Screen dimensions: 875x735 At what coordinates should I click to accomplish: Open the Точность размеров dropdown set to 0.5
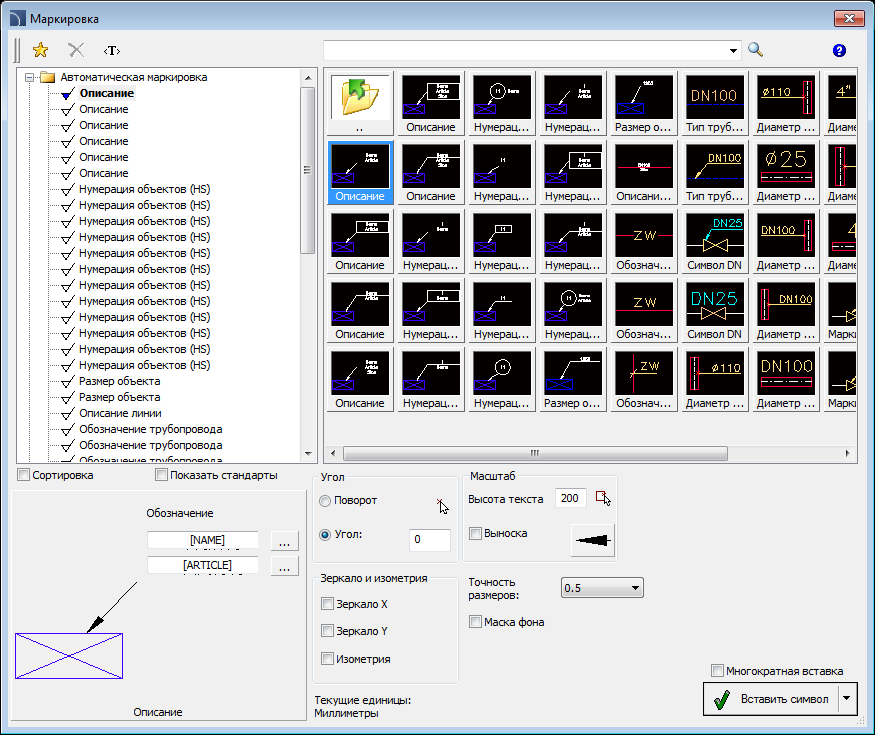point(602,588)
